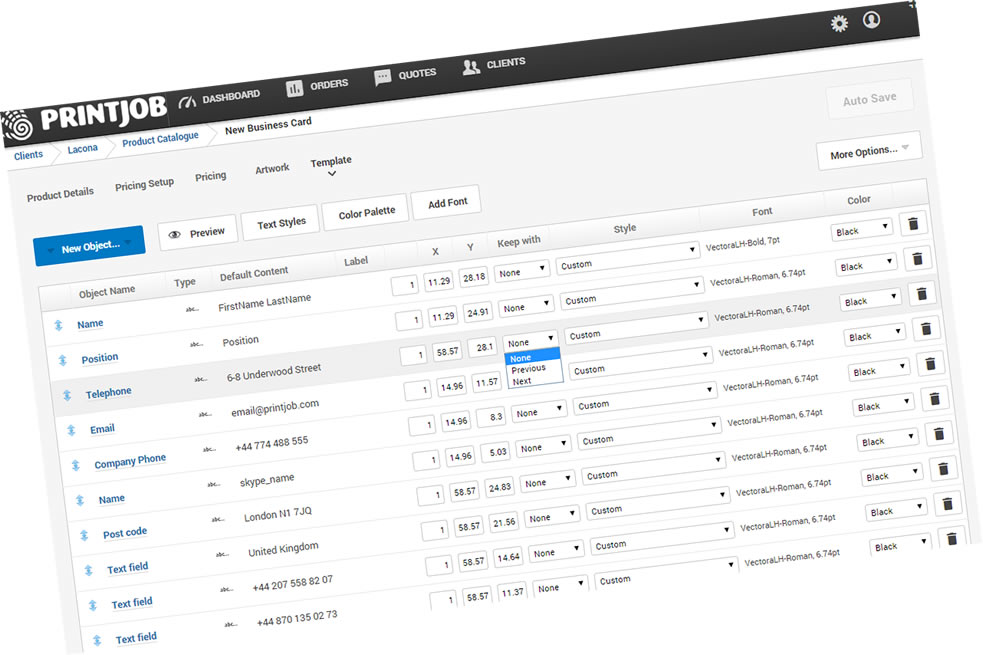Delete the Company Phone object row
Screen dimensions: 983x655
click(930, 363)
